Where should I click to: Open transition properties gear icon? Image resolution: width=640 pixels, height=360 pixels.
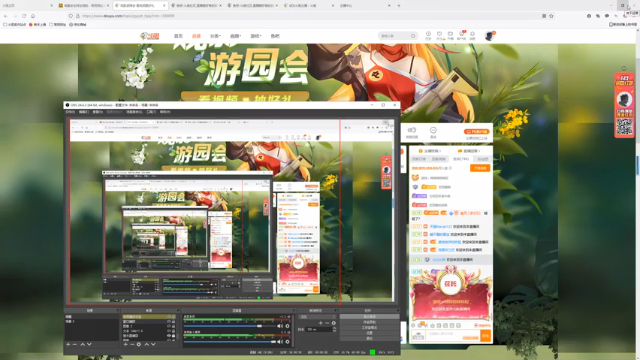pyautogui.click(x=334, y=323)
